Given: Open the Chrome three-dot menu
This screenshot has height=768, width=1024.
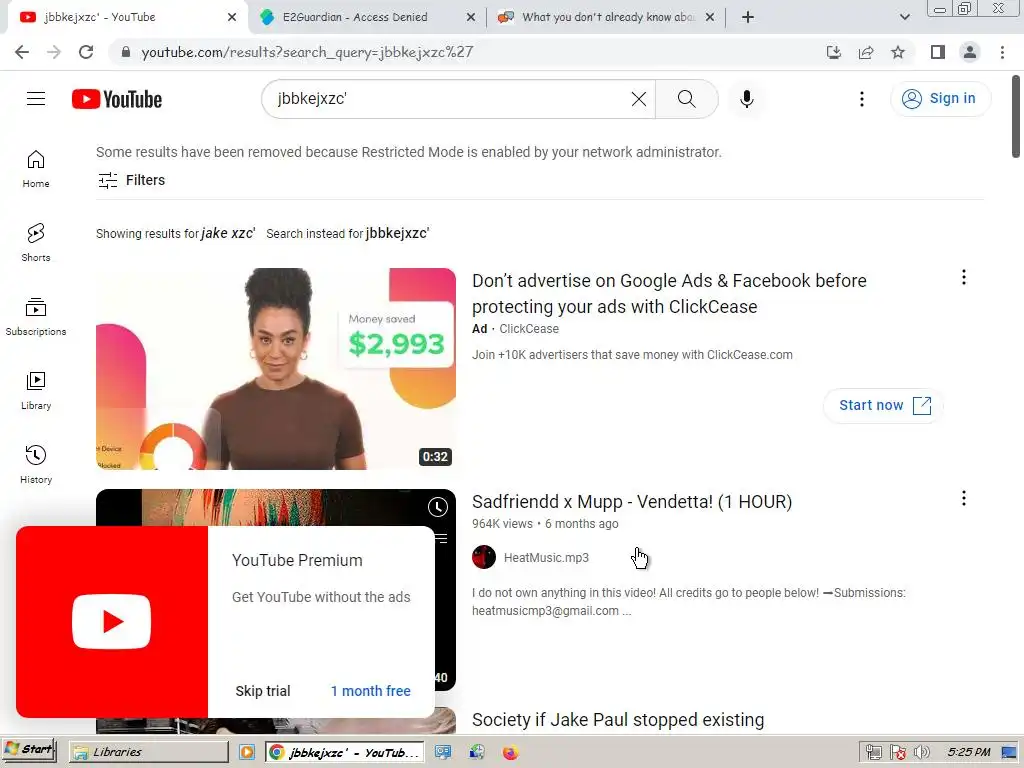Looking at the screenshot, I should coord(1002,52).
